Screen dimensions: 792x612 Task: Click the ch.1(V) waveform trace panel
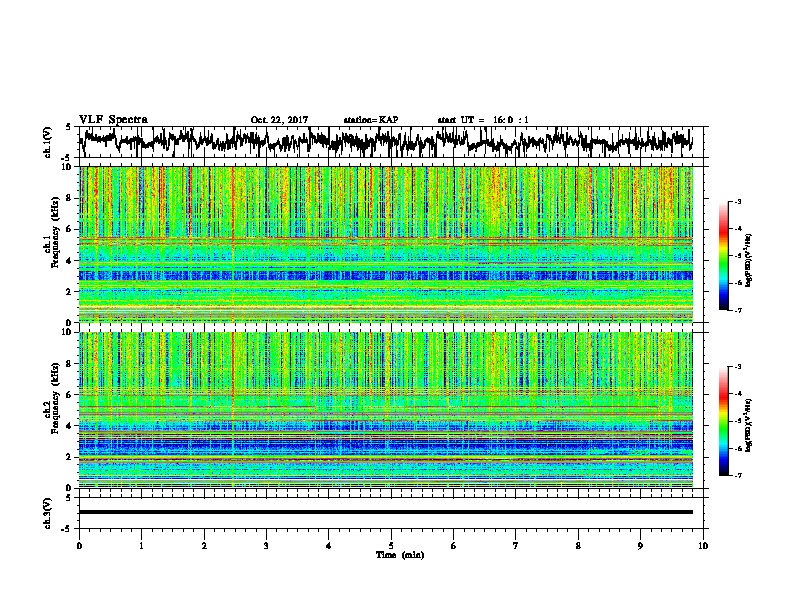pos(391,142)
